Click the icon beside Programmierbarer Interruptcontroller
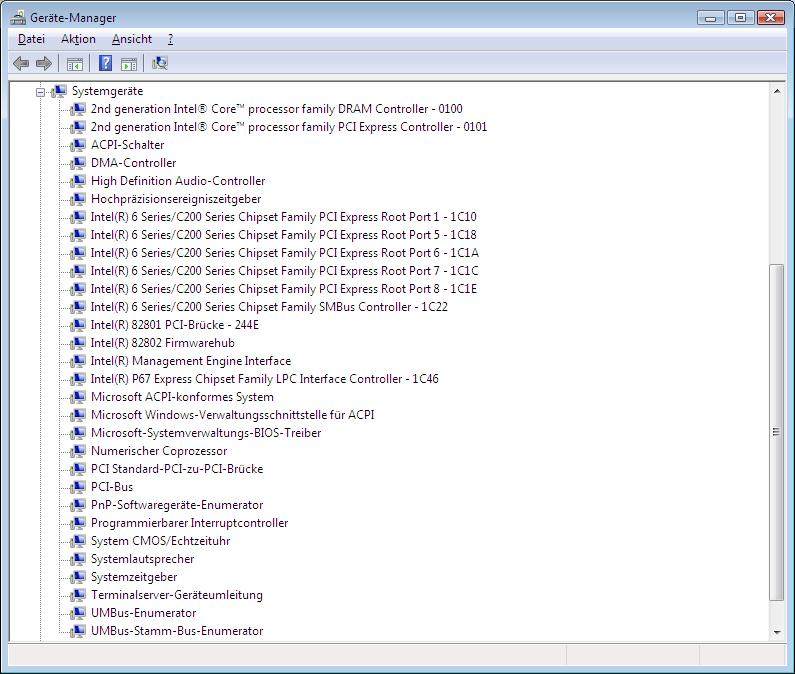The height and width of the screenshot is (674, 795). pos(78,523)
